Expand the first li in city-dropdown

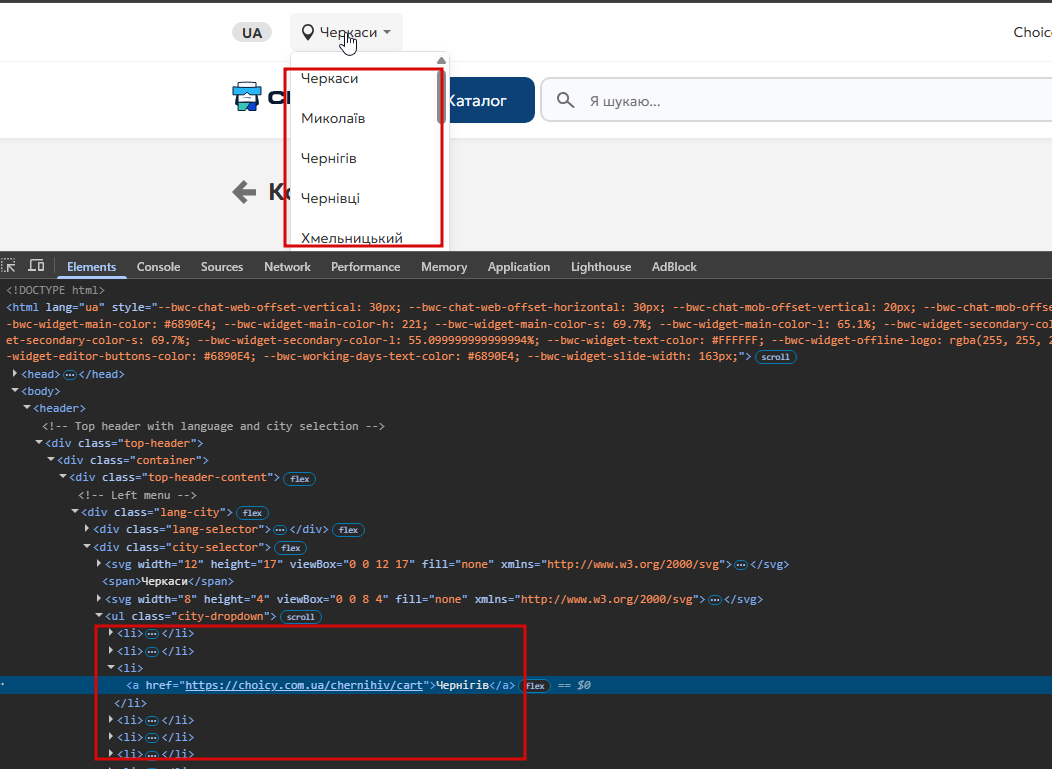[111, 632]
